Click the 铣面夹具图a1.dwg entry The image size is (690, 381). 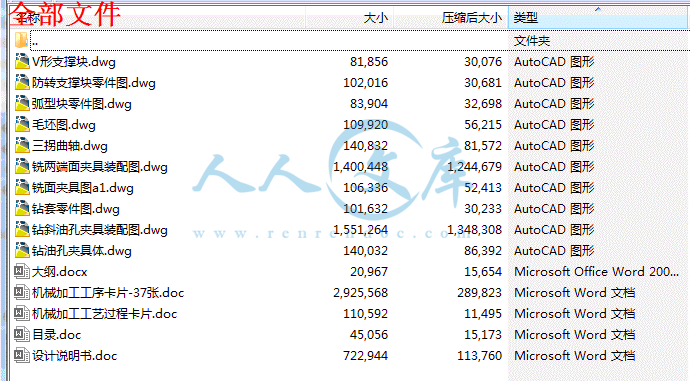tap(82, 188)
